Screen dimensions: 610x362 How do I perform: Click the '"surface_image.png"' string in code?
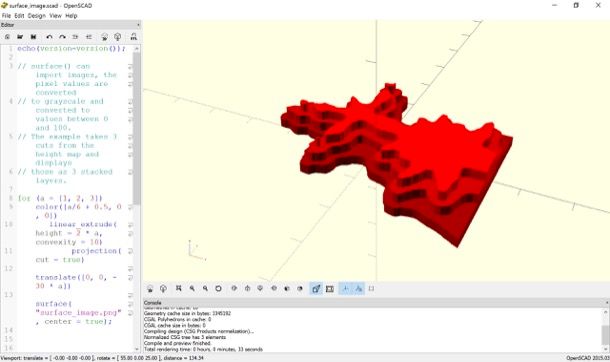[x=78, y=313]
